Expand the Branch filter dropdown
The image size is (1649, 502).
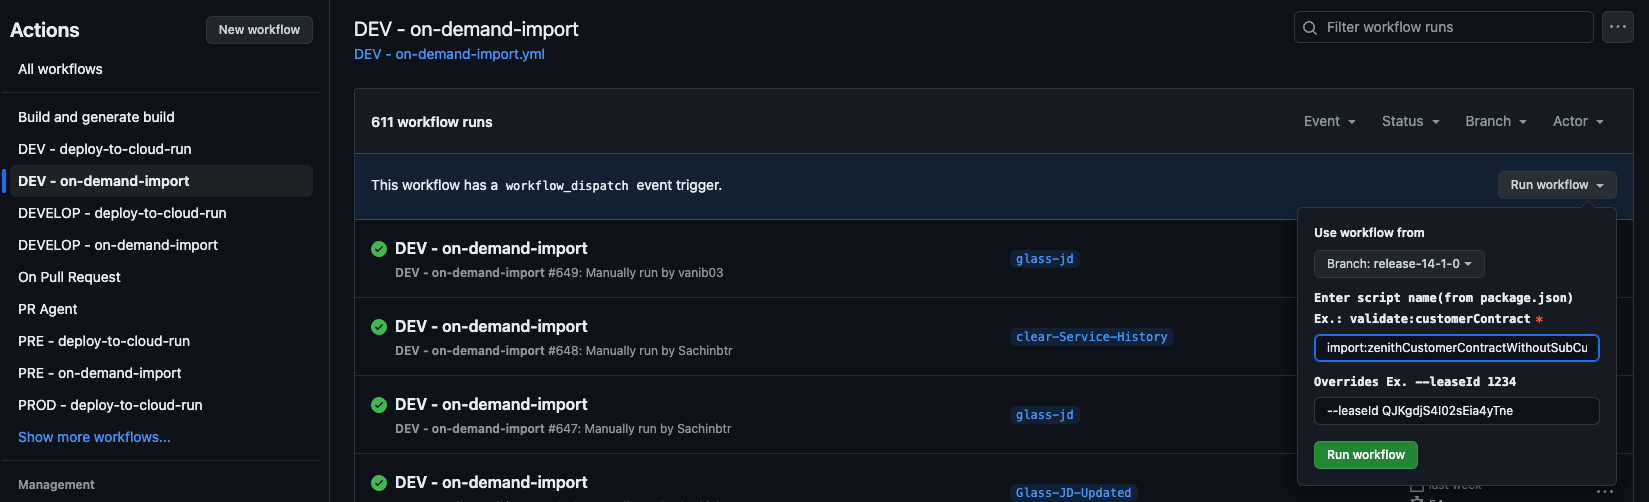[1495, 122]
